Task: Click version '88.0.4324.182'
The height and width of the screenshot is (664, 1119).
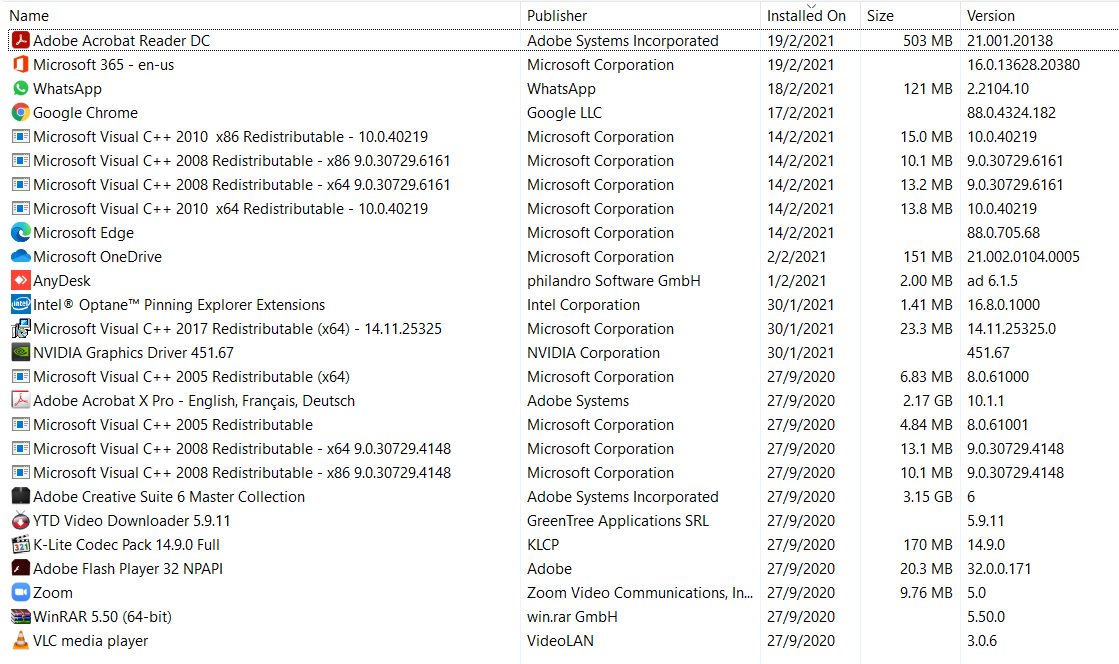Action: pyautogui.click(x=1011, y=113)
